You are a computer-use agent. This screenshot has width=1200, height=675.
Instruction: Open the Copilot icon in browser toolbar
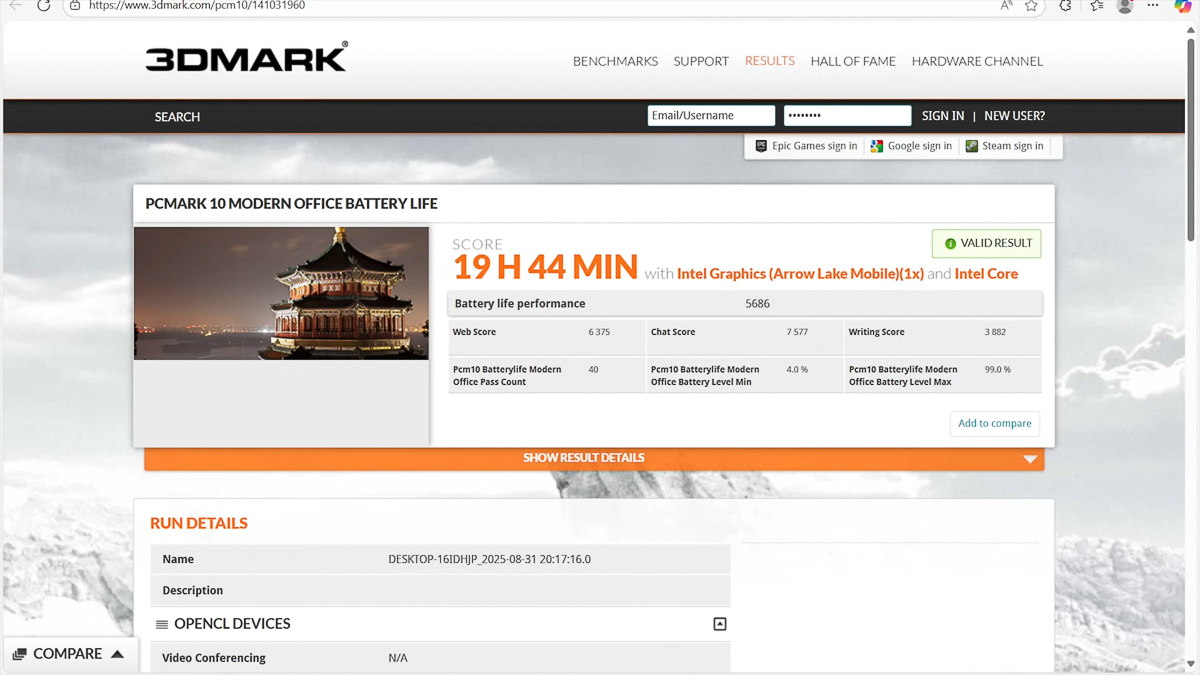coord(1182,5)
